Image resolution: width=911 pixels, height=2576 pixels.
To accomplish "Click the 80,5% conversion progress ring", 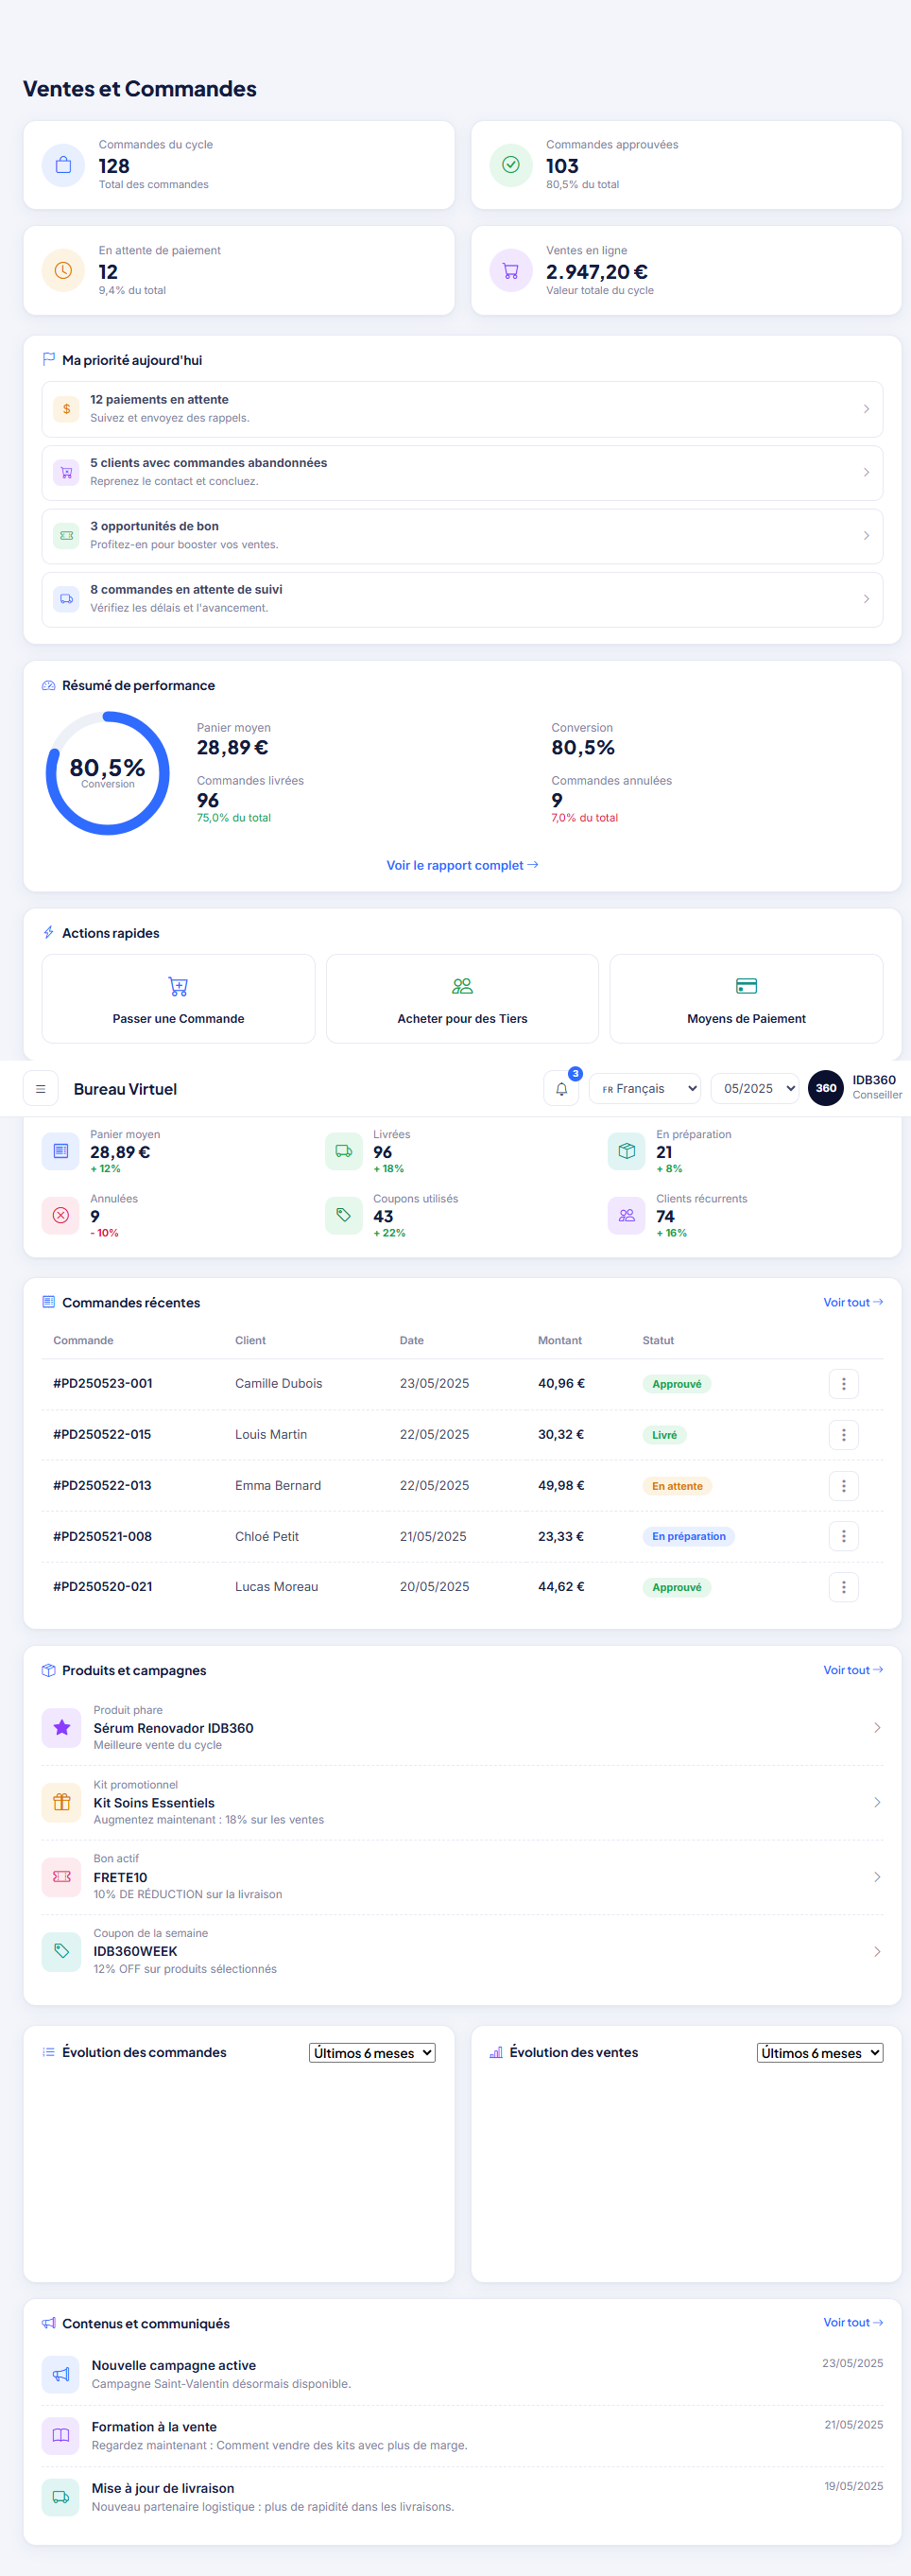I will [x=108, y=773].
